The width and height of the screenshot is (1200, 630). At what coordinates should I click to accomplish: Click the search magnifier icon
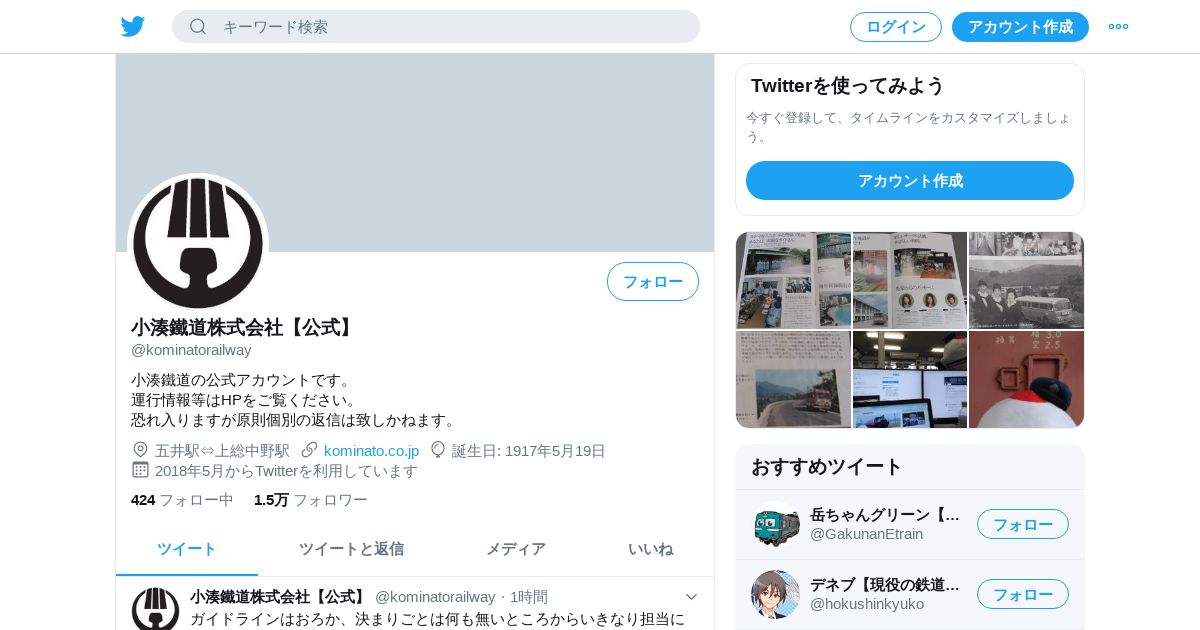point(198,27)
